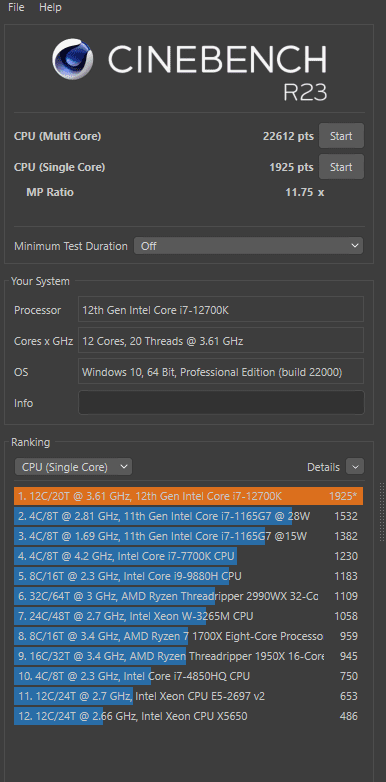Viewport: 386px width, 782px height.
Task: Click the Processor field
Action: 221,310
